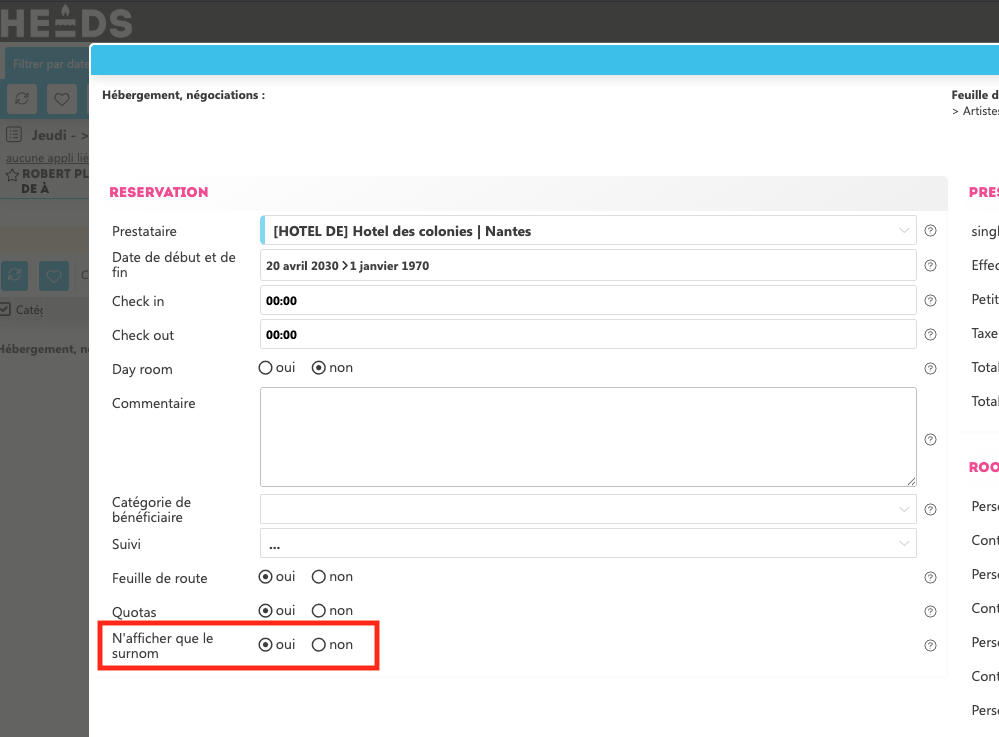Select non for Quotas

[319, 610]
